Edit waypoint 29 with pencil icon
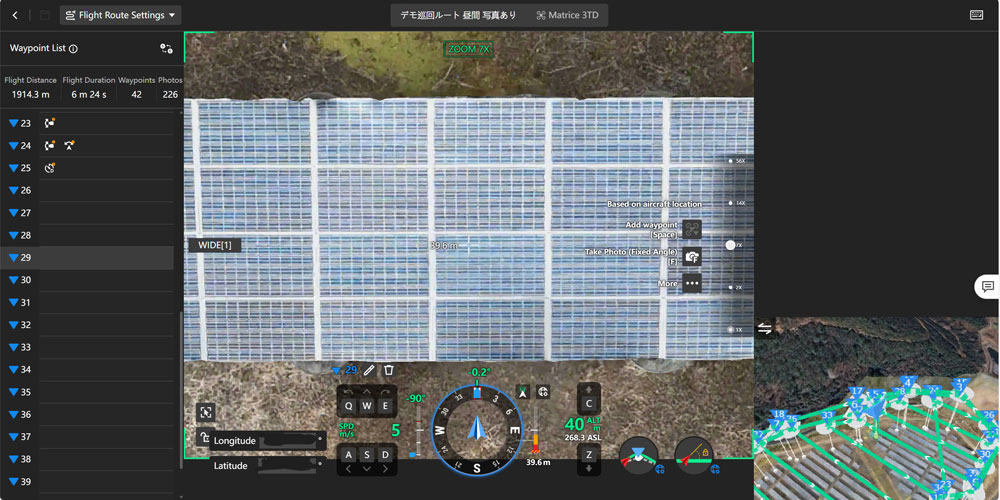Image resolution: width=1000 pixels, height=500 pixels. click(369, 370)
